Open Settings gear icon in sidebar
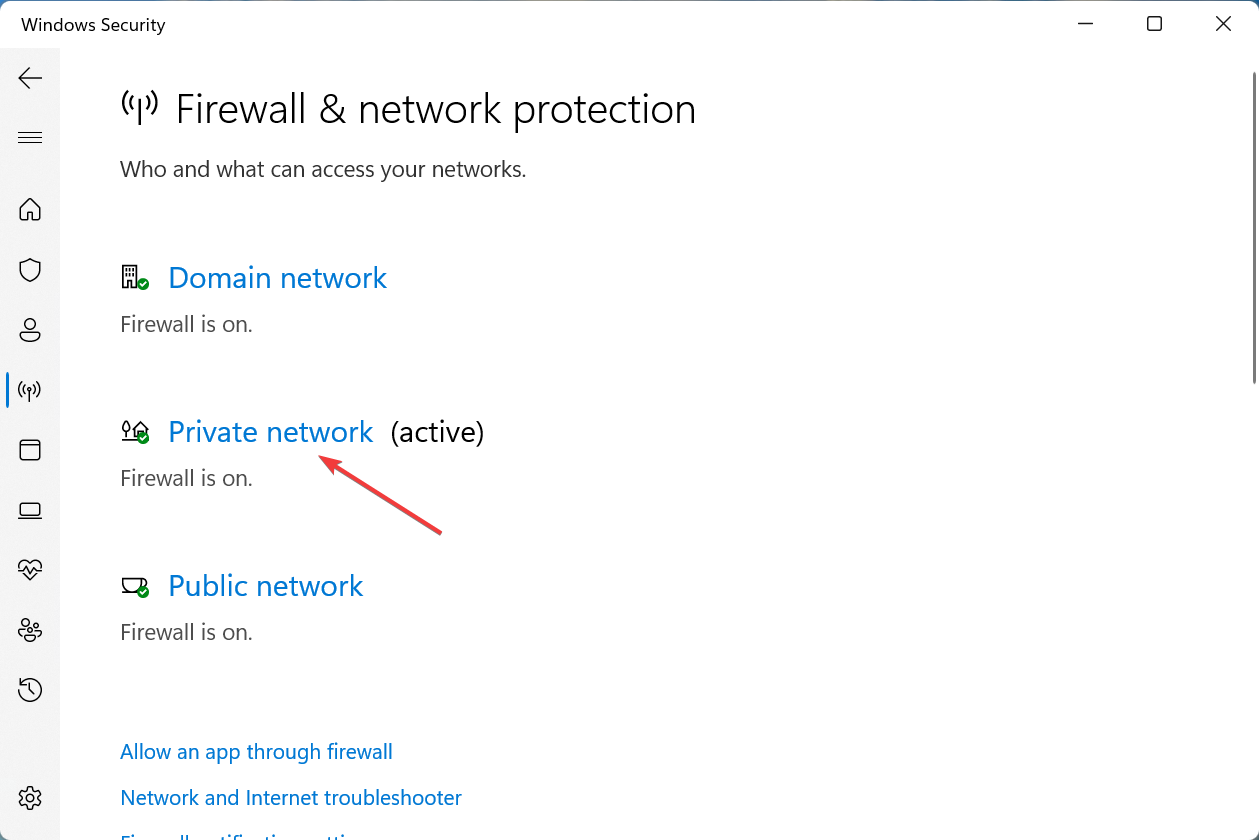The width and height of the screenshot is (1259, 840). (x=30, y=798)
